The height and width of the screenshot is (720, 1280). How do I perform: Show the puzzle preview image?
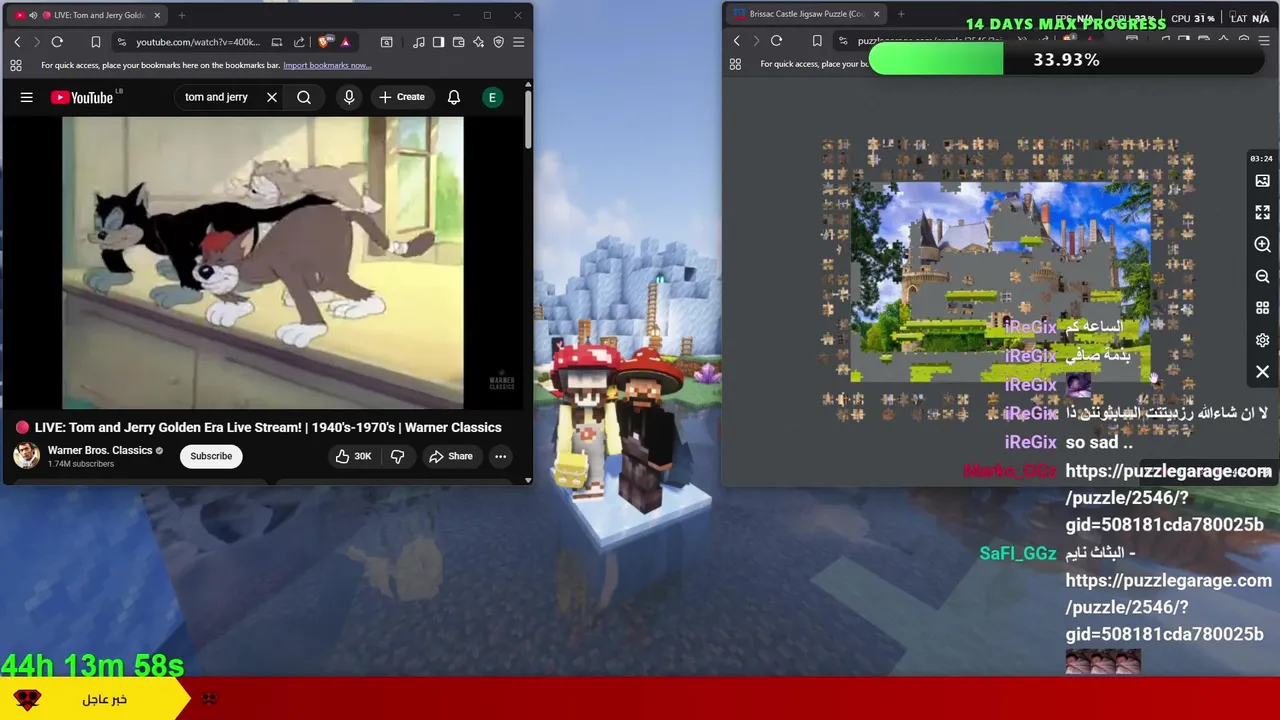click(x=1262, y=181)
